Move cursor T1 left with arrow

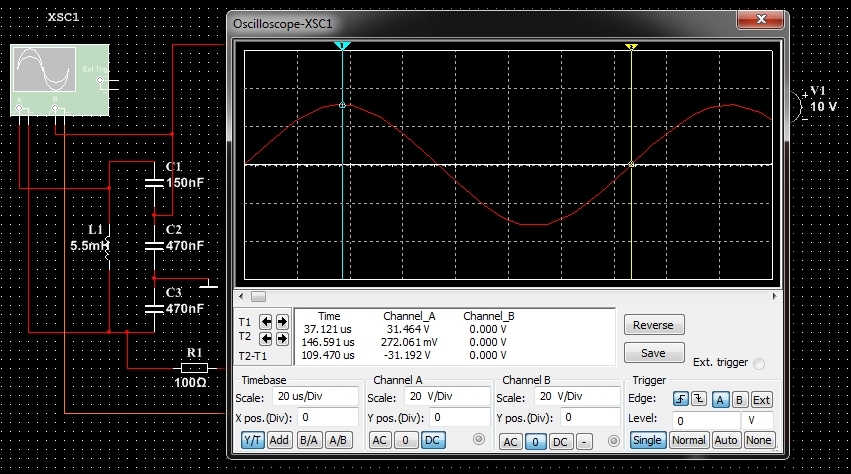point(266,322)
